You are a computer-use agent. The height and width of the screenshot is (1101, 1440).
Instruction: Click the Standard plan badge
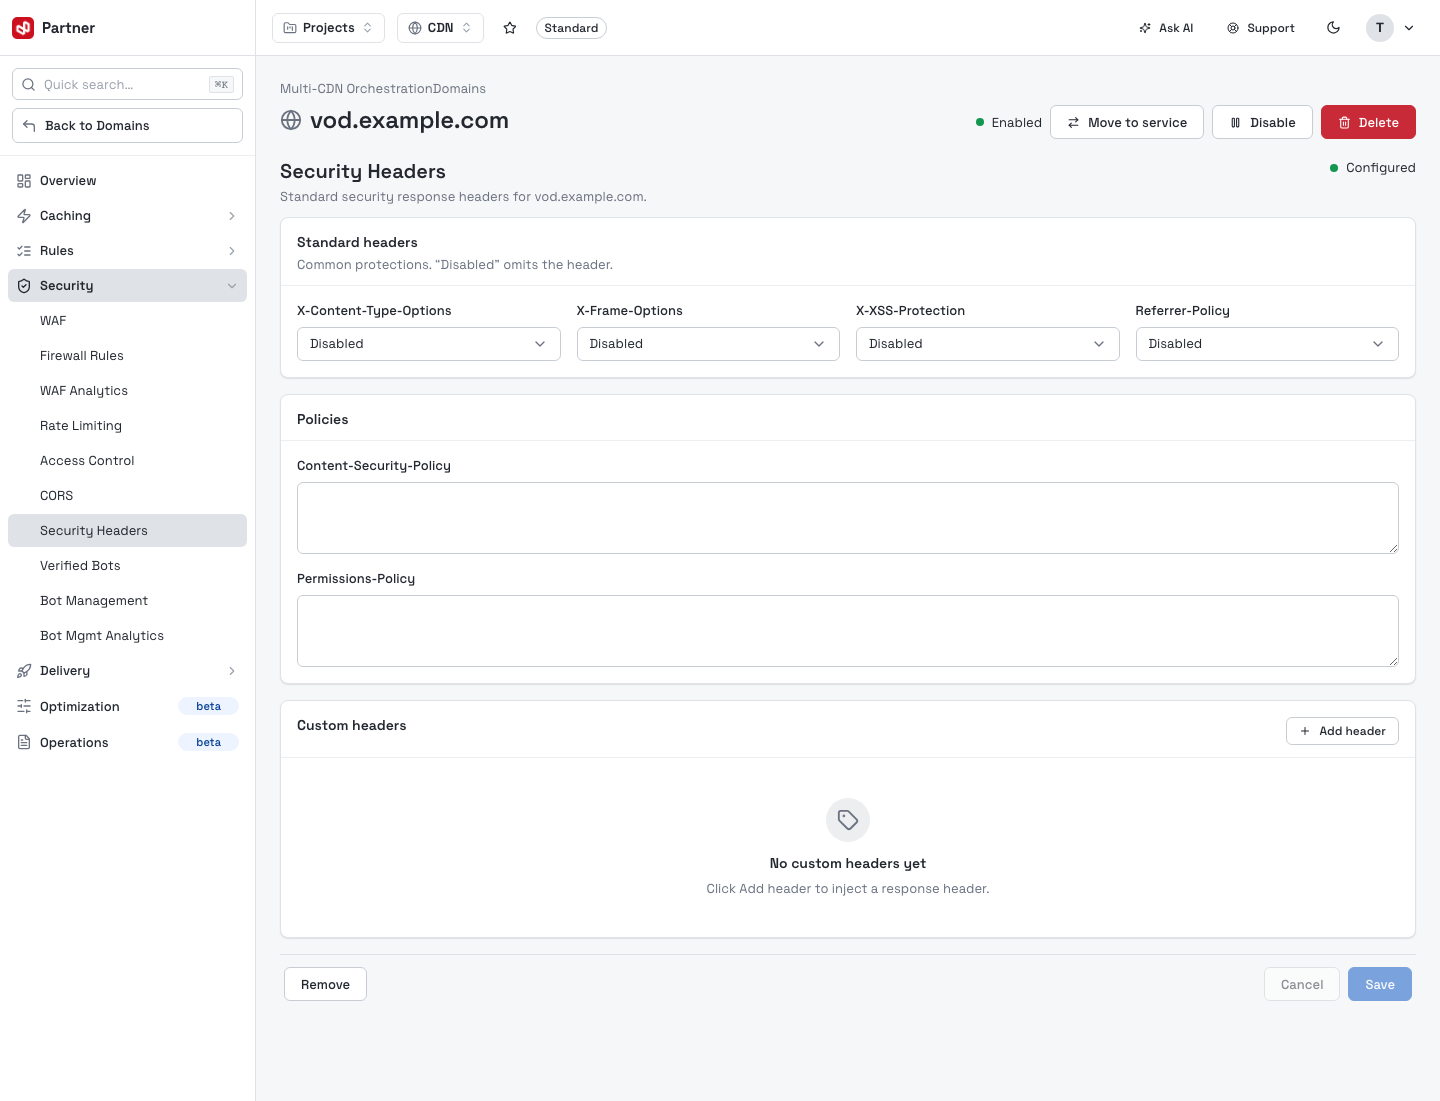coord(571,28)
